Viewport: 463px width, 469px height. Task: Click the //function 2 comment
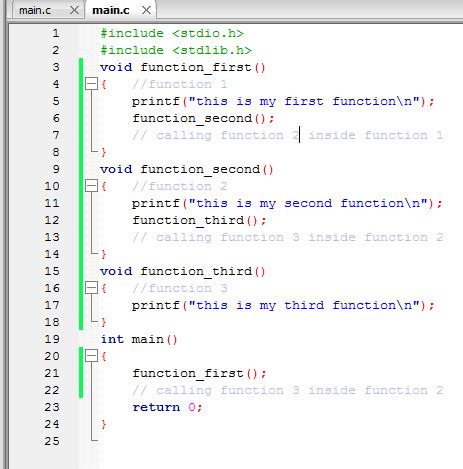point(180,186)
